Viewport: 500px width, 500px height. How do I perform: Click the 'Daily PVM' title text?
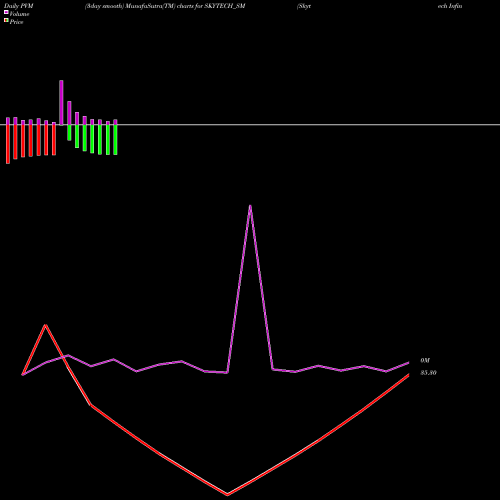coord(19,6)
